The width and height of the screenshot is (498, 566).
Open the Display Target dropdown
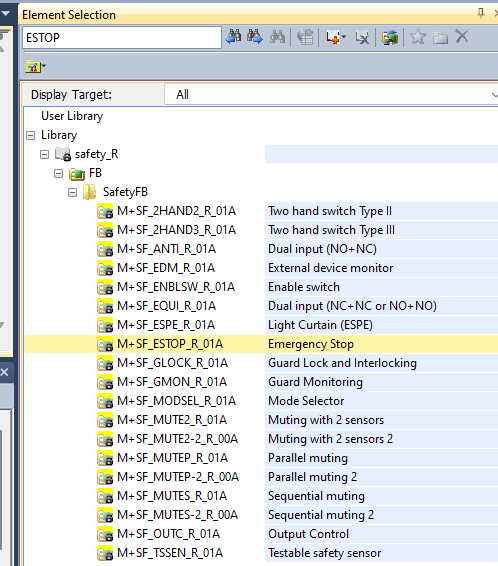pyautogui.click(x=331, y=95)
